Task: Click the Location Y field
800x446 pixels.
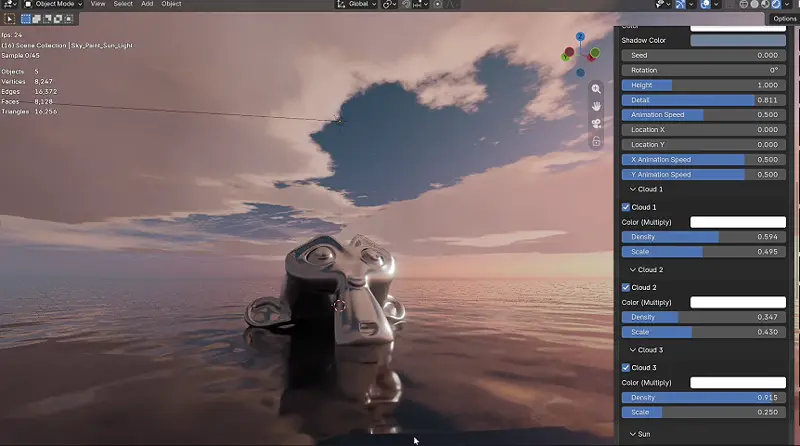Action: tap(704, 144)
